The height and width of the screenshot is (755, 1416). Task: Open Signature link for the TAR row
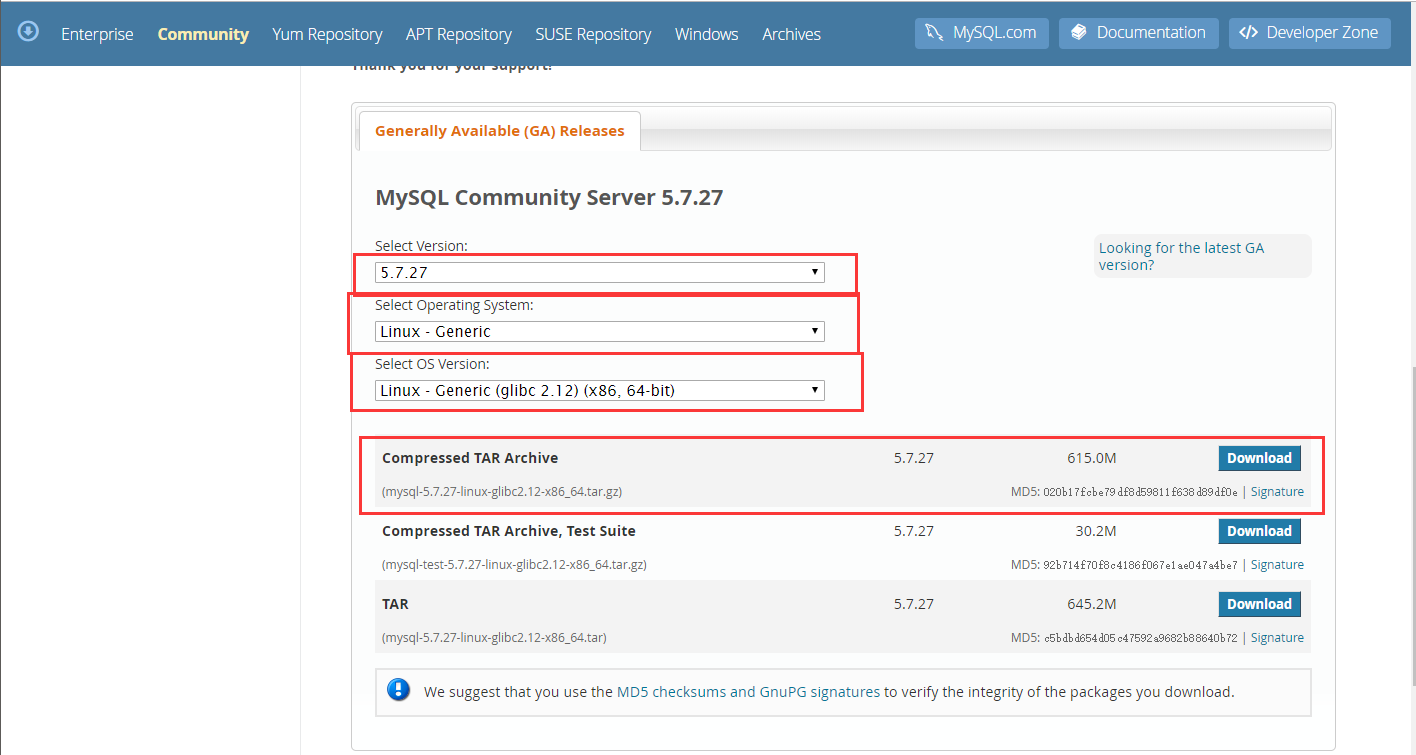tap(1277, 638)
